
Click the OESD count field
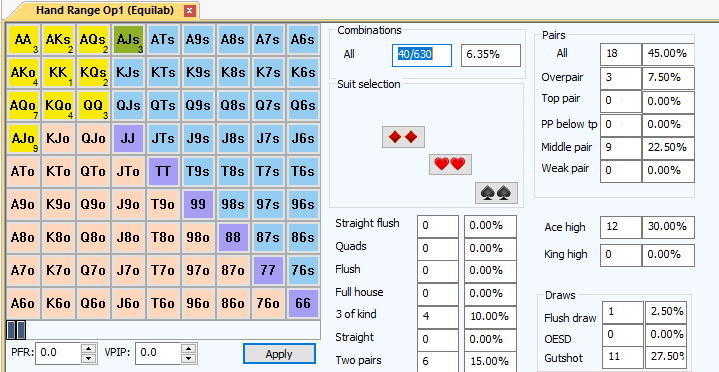[x=623, y=335]
